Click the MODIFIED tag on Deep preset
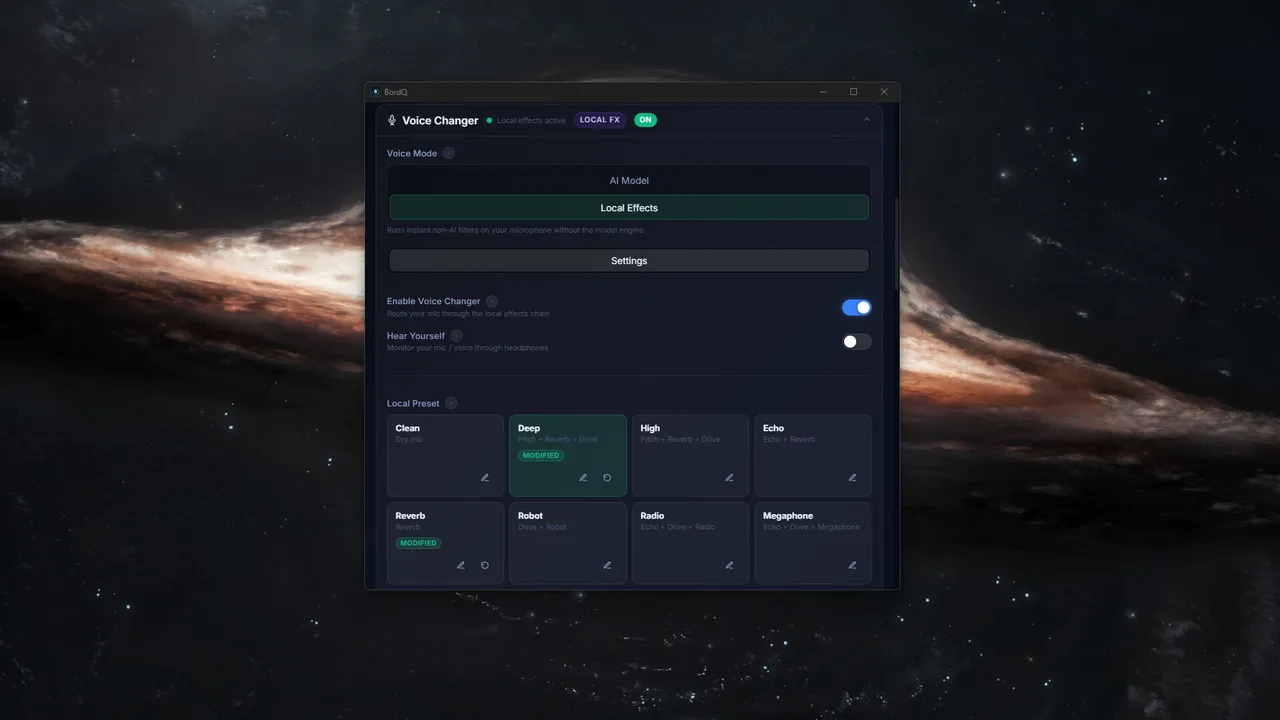This screenshot has height=720, width=1280. tap(541, 455)
